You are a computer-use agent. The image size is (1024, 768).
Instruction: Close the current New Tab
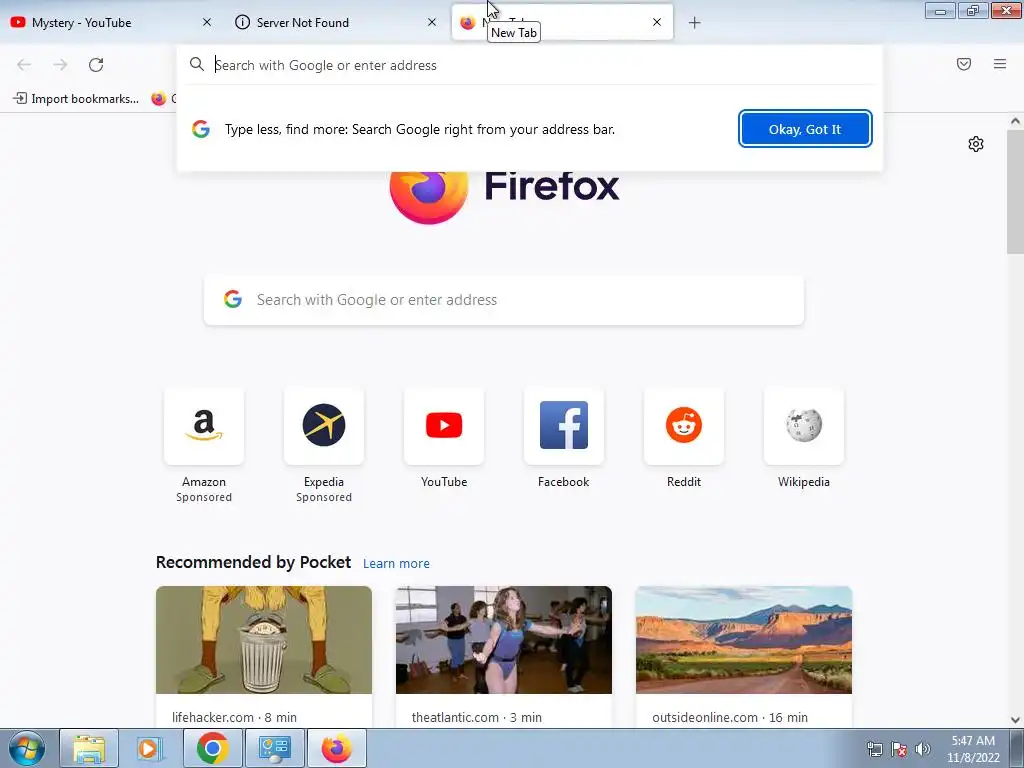coord(657,22)
